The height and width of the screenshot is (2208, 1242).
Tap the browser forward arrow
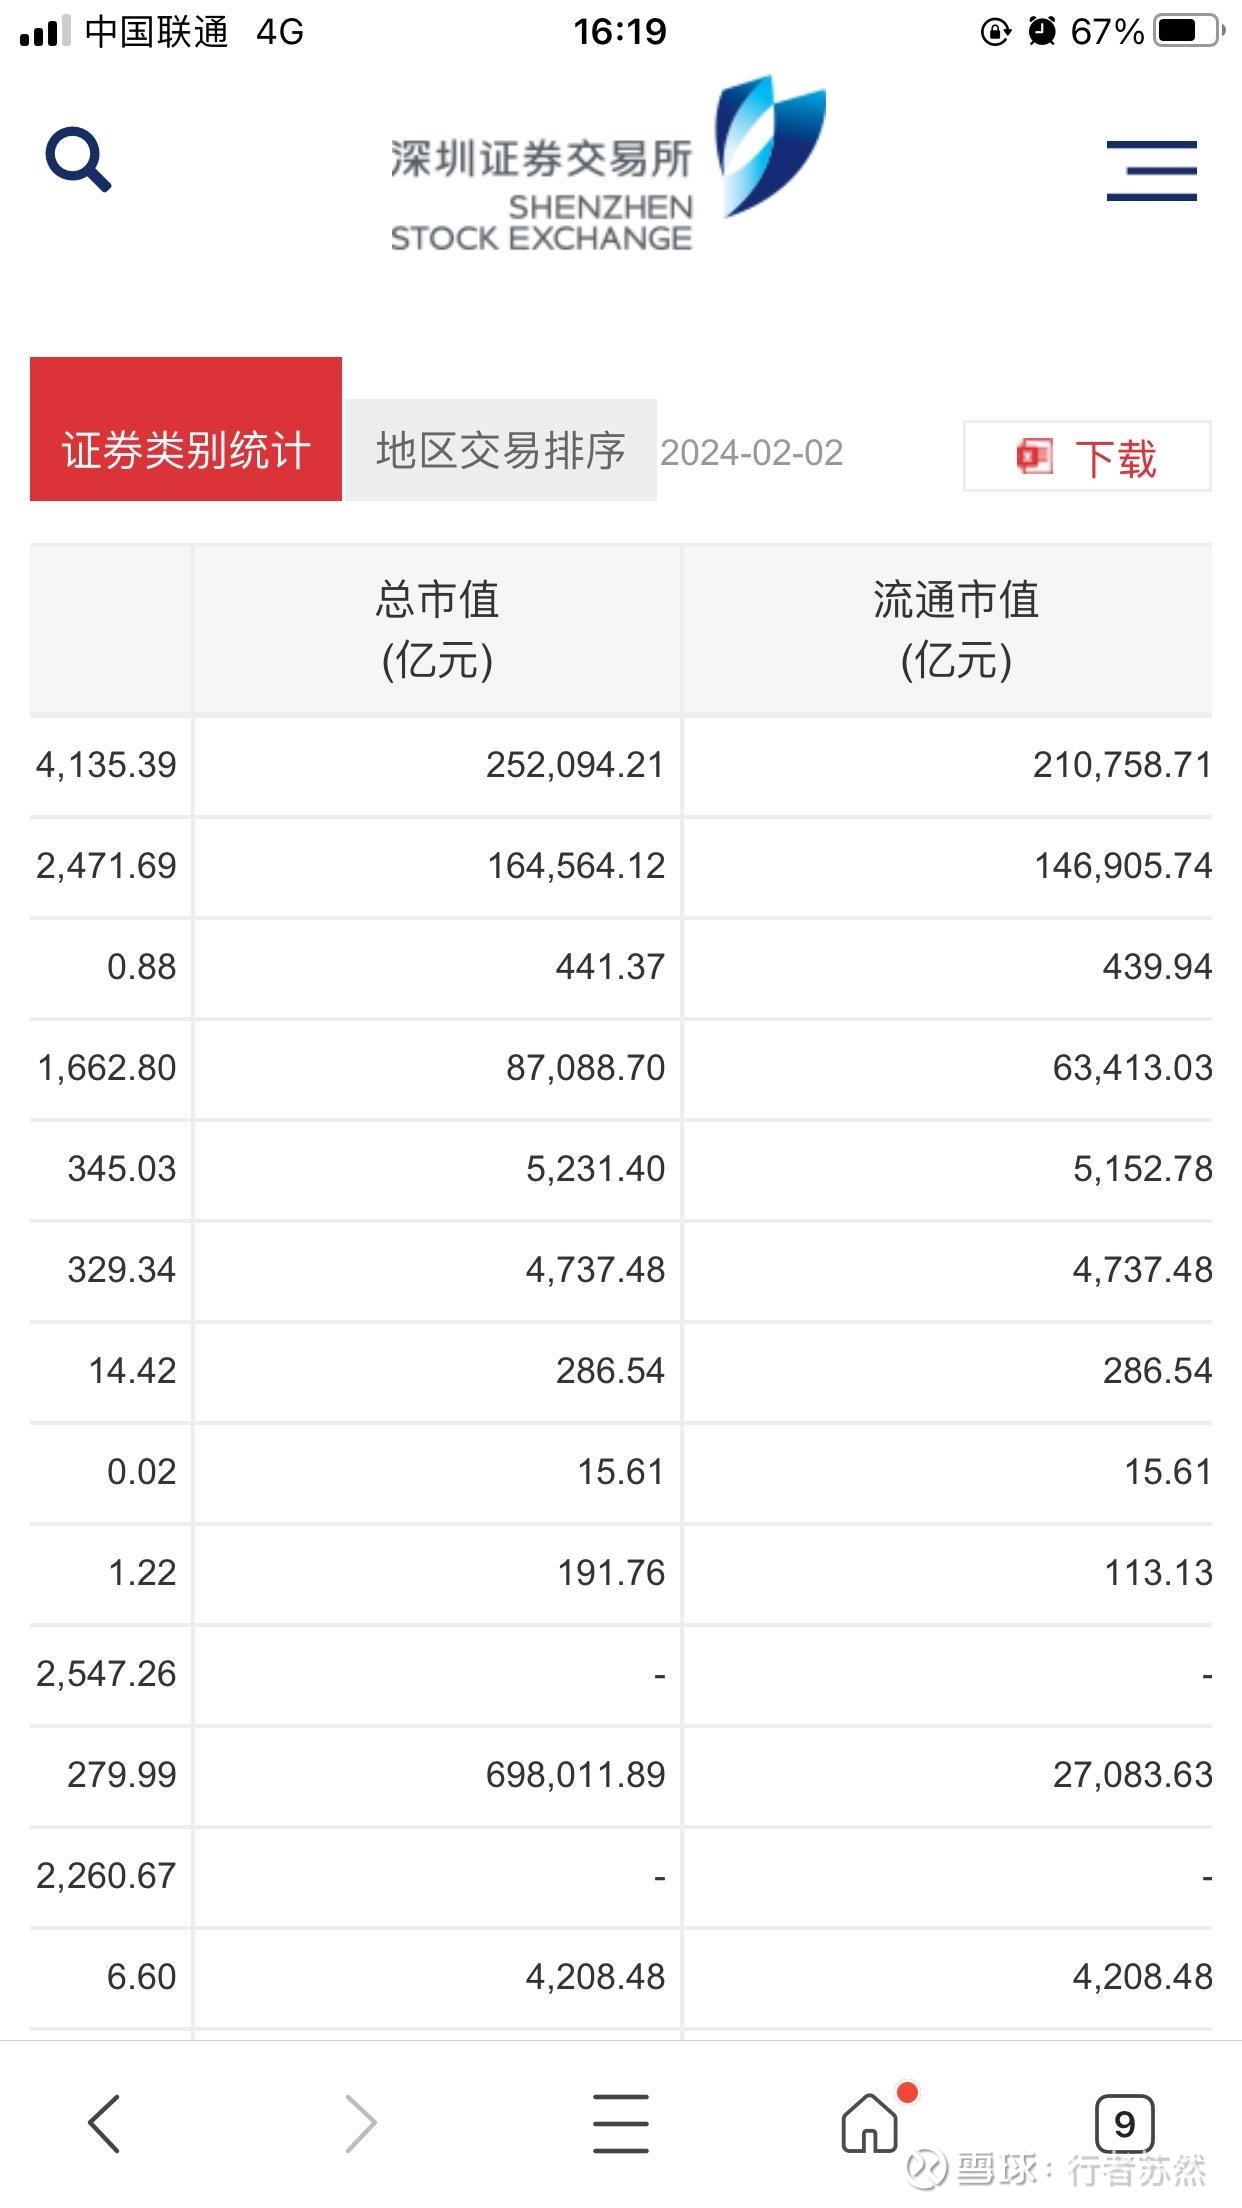360,2123
